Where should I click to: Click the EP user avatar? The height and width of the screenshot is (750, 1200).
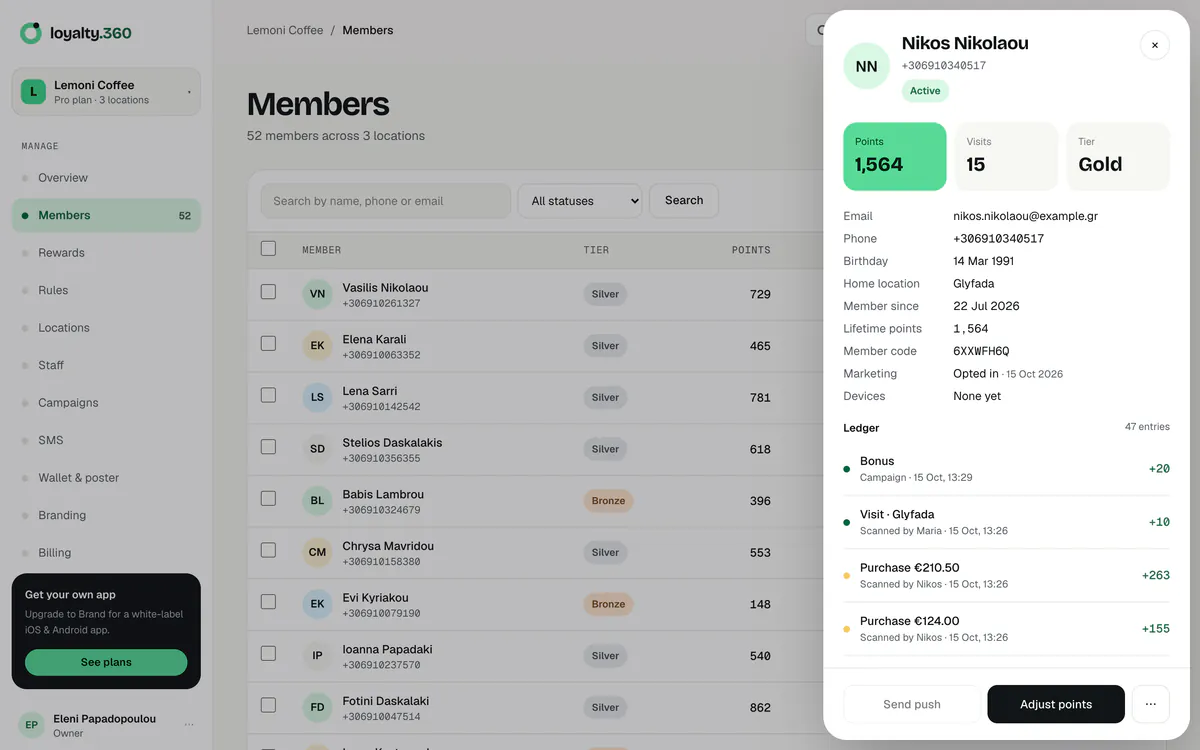[32, 725]
